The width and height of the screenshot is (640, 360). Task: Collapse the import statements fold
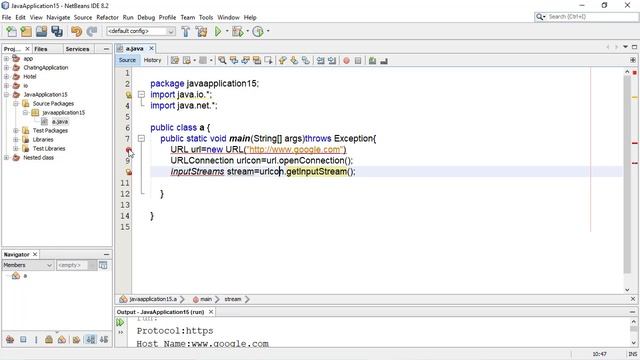(x=141, y=94)
